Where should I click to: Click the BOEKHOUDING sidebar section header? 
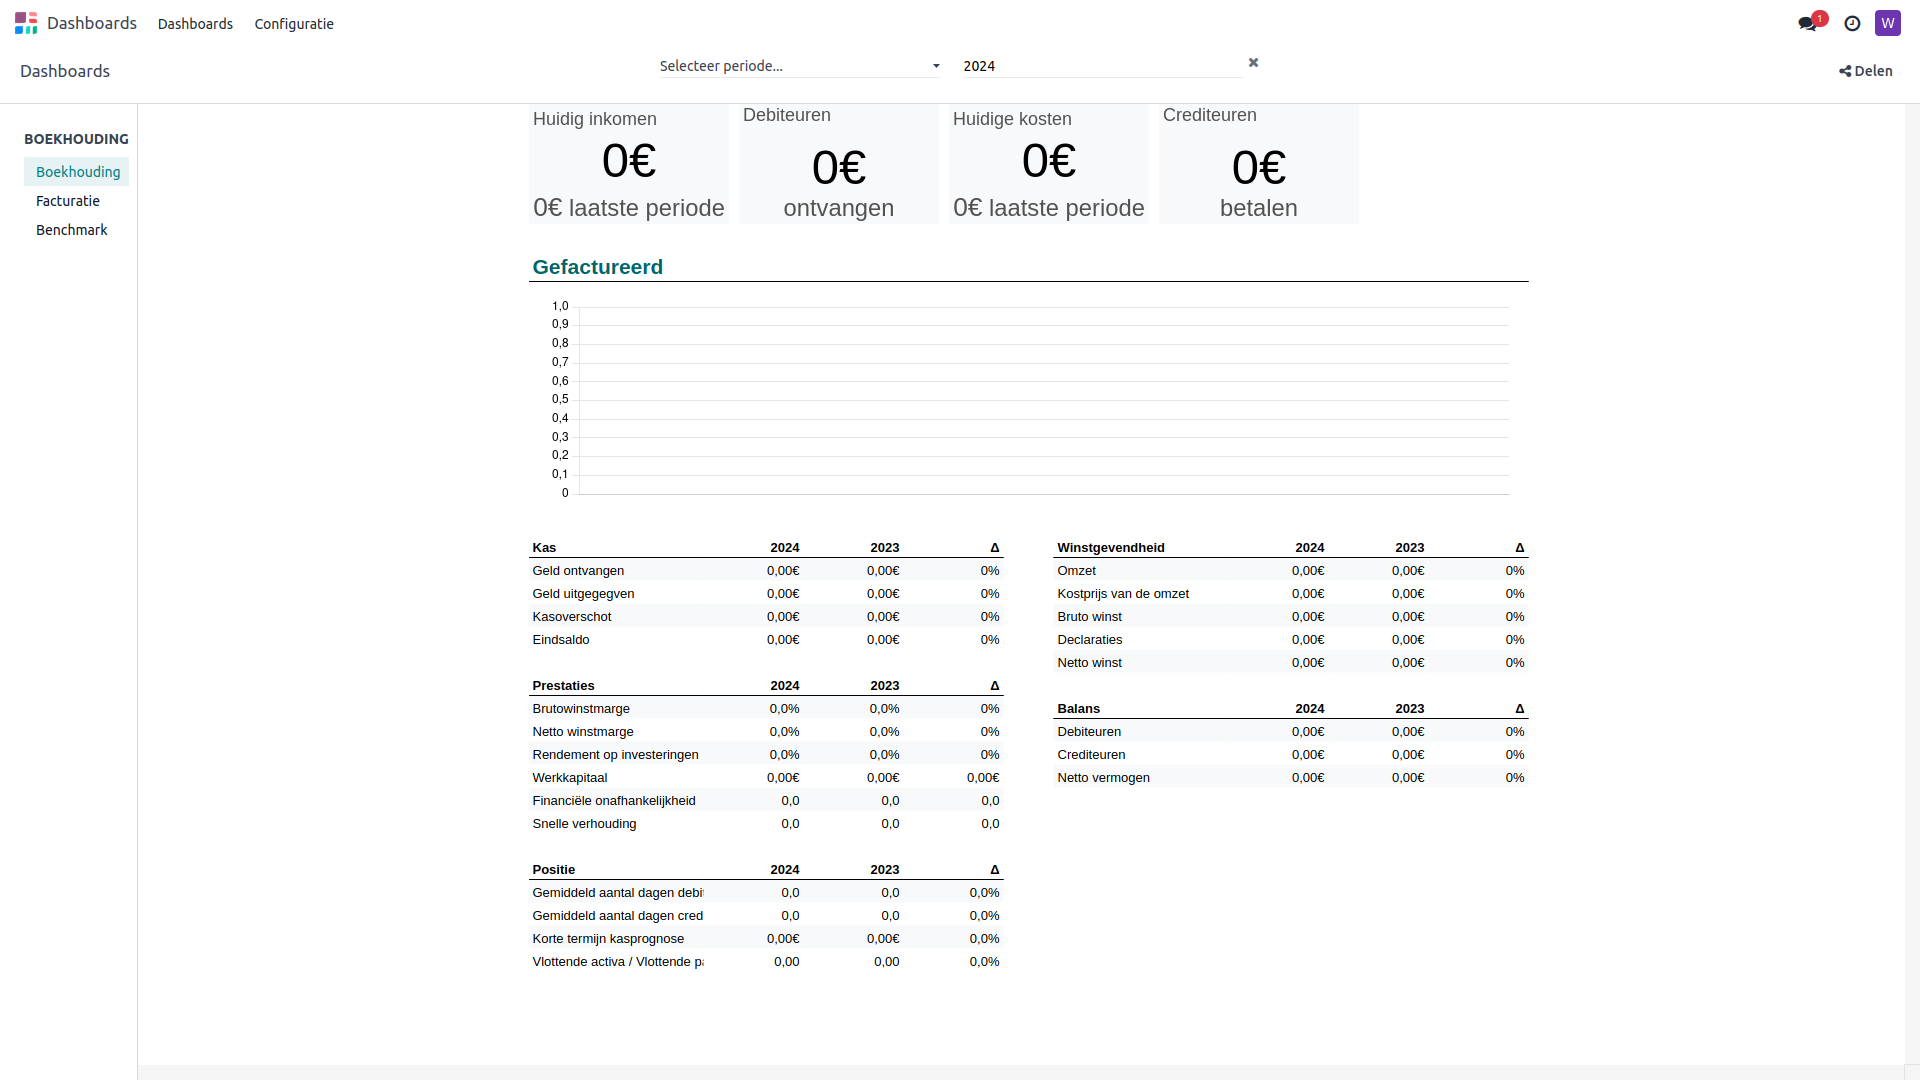coord(76,139)
